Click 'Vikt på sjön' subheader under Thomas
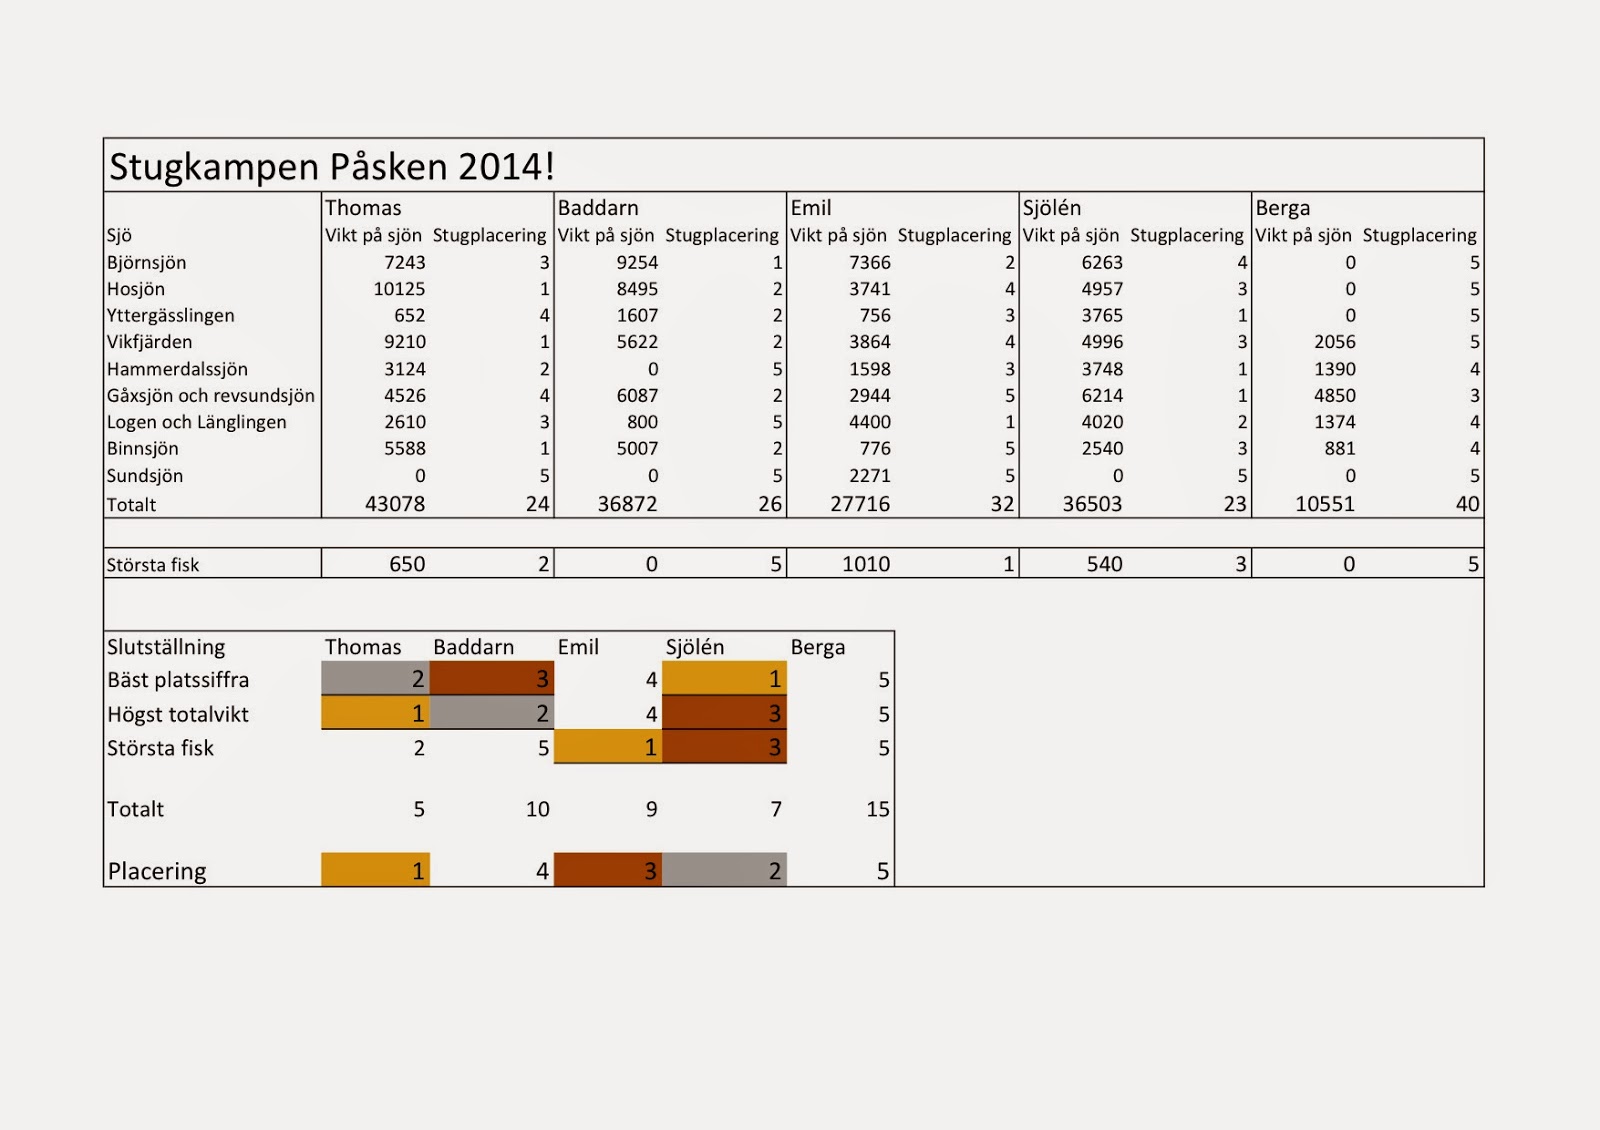 click(373, 235)
